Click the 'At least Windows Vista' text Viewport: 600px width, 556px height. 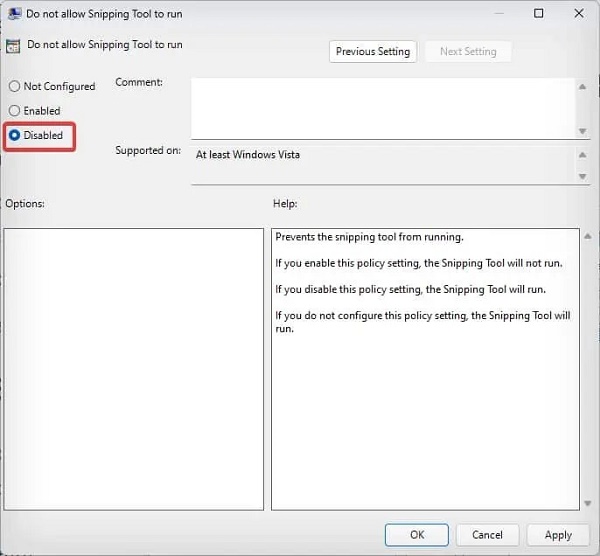click(x=248, y=155)
